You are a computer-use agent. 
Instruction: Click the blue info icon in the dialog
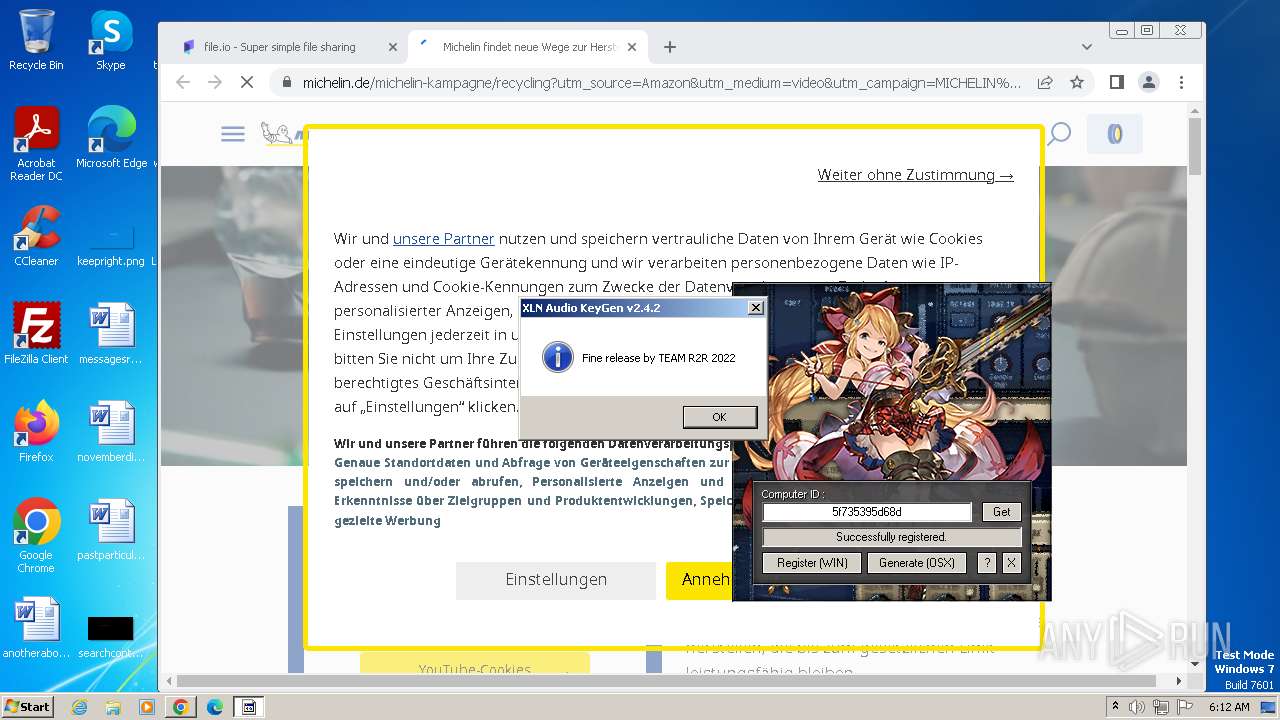558,357
